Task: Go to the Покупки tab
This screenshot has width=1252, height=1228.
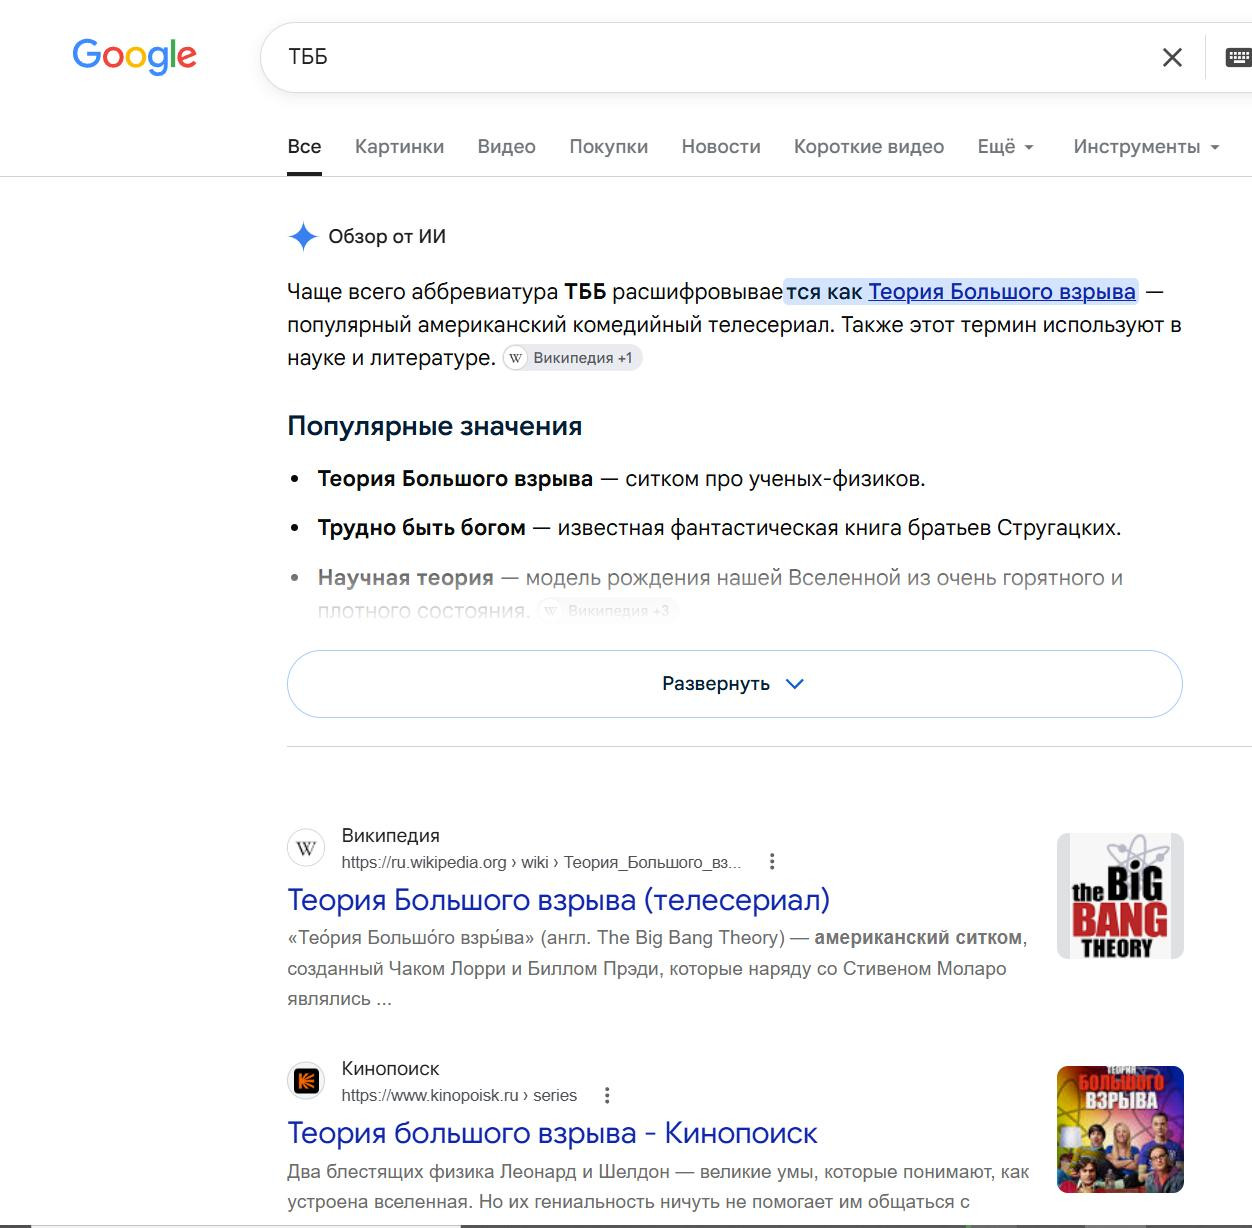Action: [x=608, y=147]
